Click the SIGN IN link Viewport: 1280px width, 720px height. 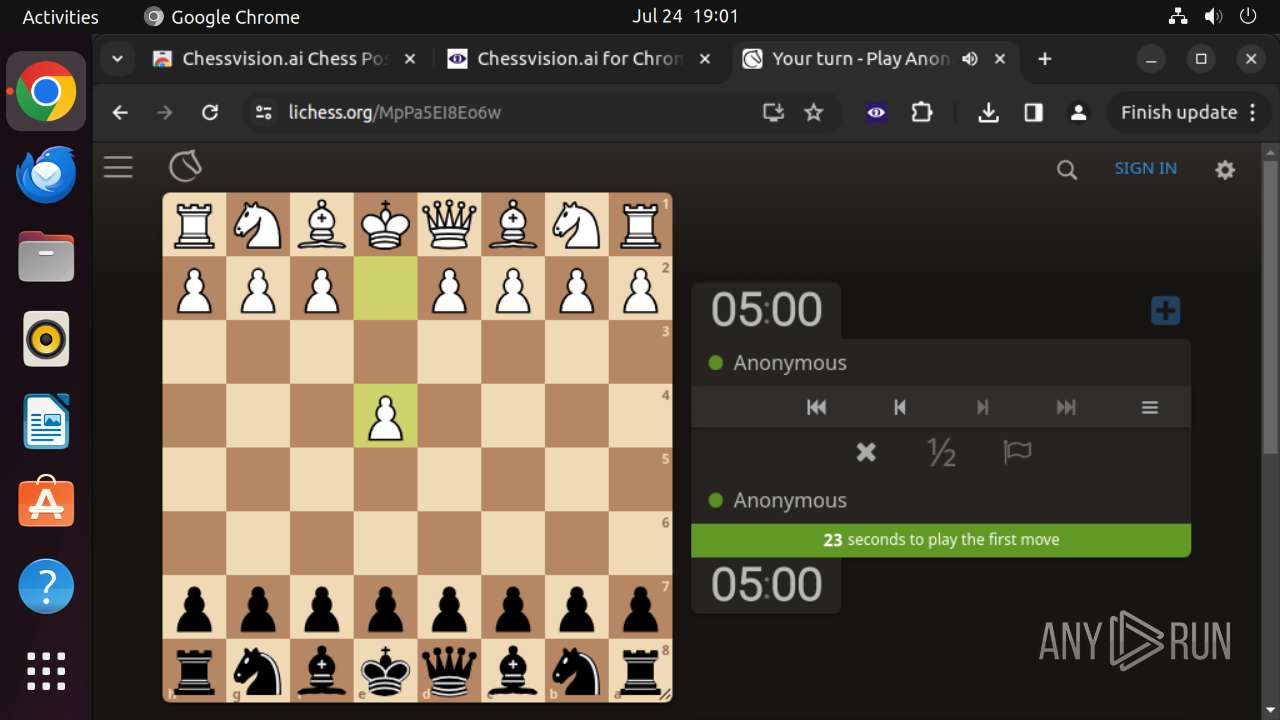pos(1145,168)
